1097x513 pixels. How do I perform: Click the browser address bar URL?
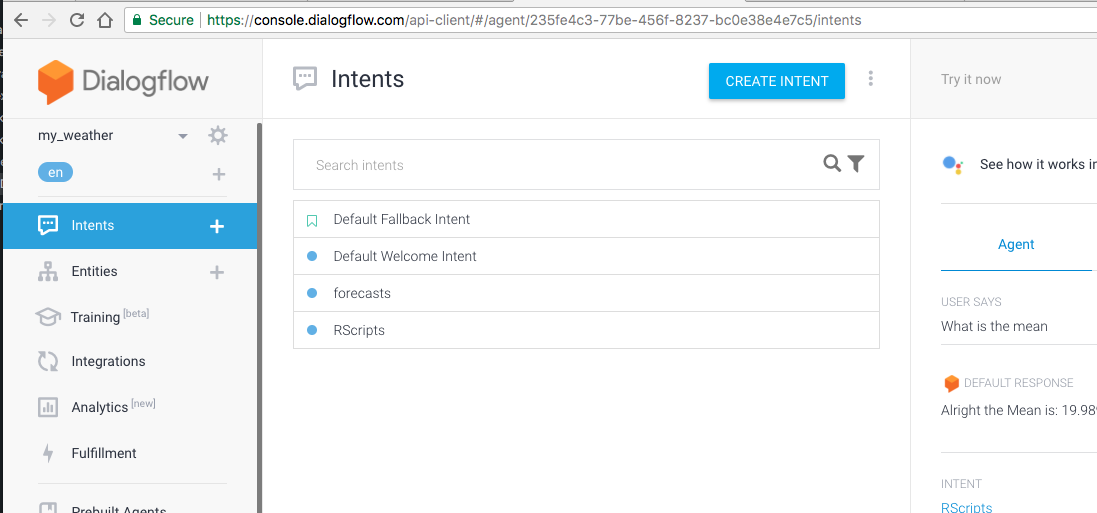click(534, 20)
